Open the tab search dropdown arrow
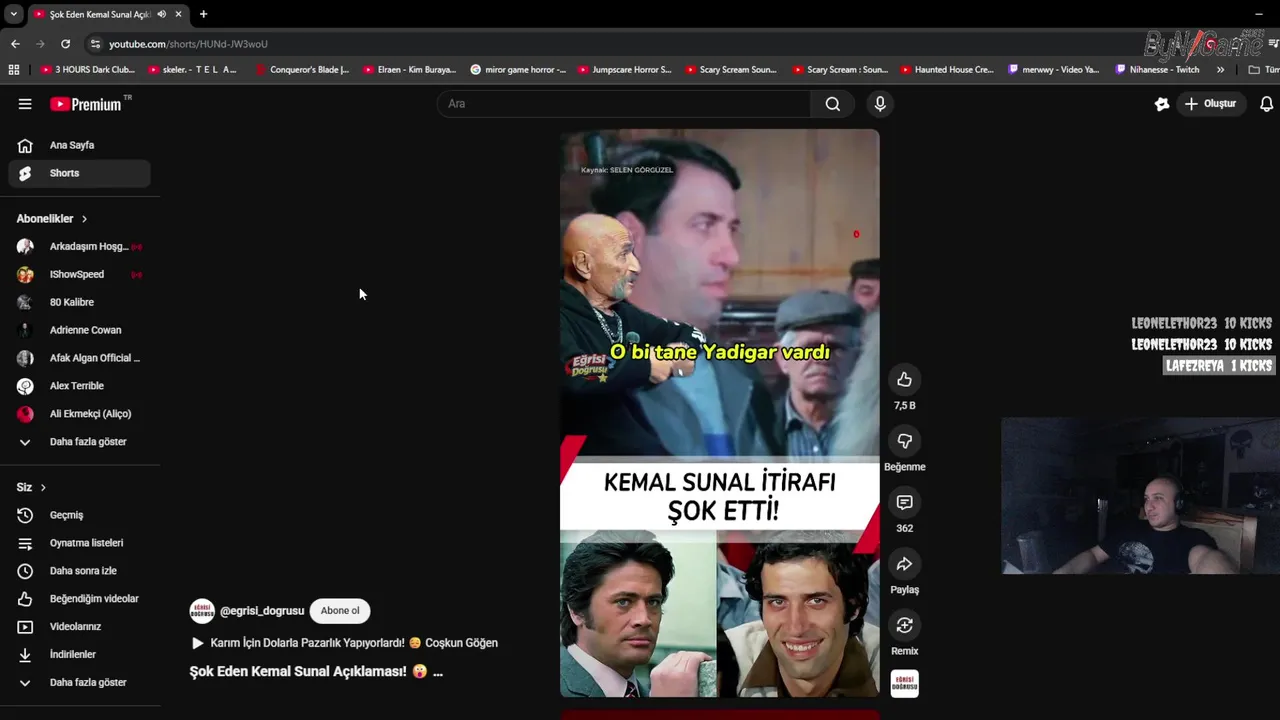Image resolution: width=1280 pixels, height=720 pixels. click(13, 14)
